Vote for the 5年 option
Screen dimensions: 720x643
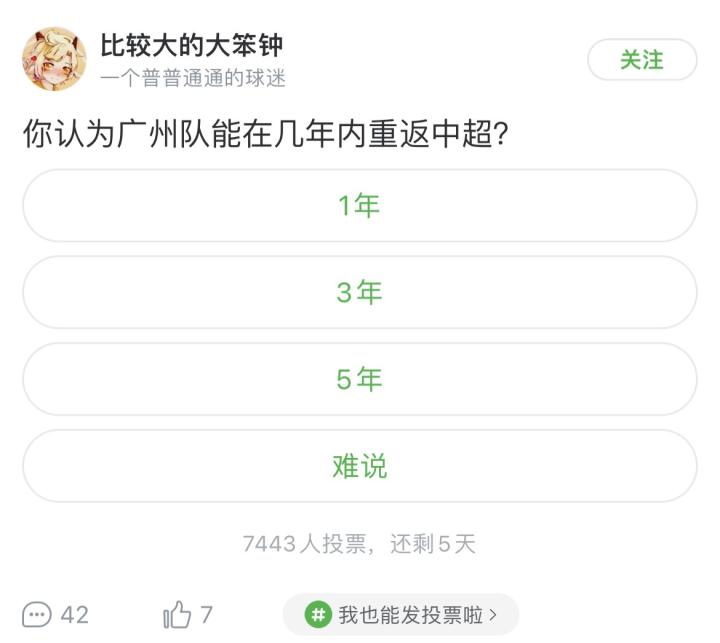click(x=360, y=379)
